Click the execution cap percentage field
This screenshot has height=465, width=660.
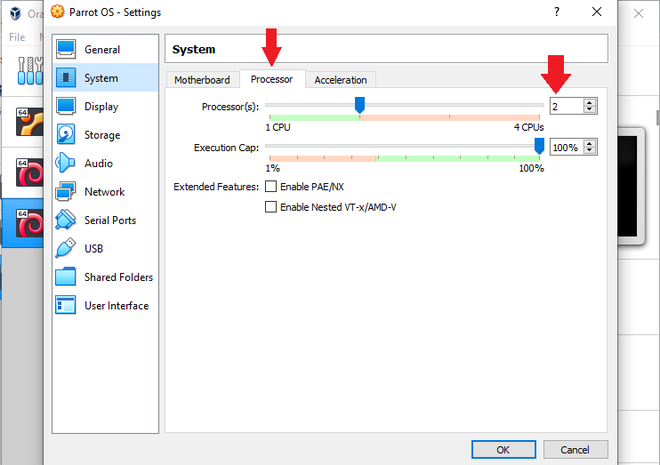point(567,148)
